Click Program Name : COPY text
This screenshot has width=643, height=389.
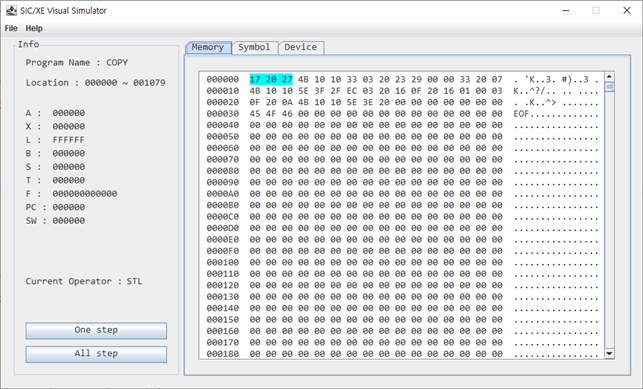coord(77,63)
